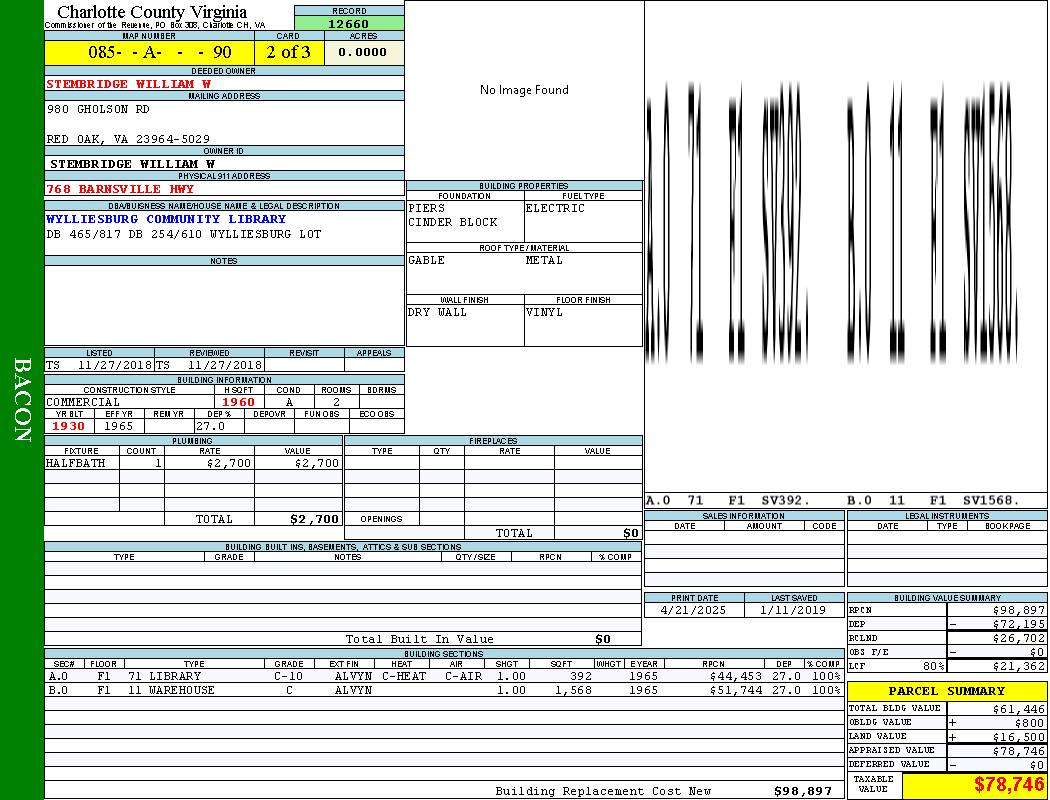Select the HALFBATH plumbing fixture row
This screenshot has height=800, width=1050.
(x=192, y=463)
